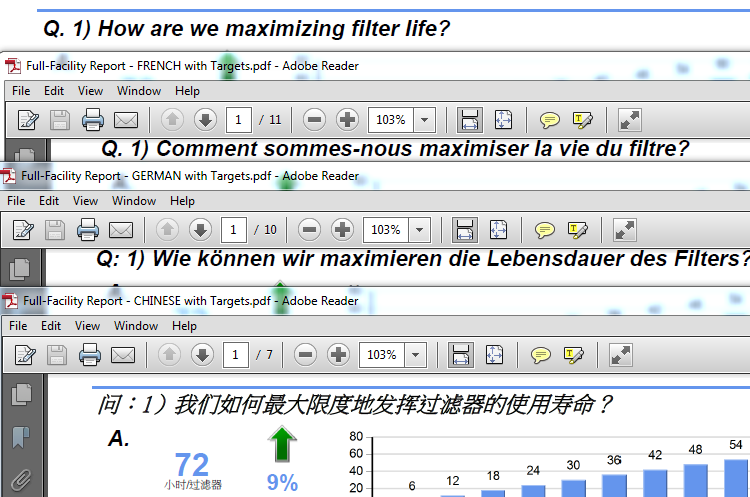
Task: Open Window menu in French report window
Action: [x=139, y=91]
